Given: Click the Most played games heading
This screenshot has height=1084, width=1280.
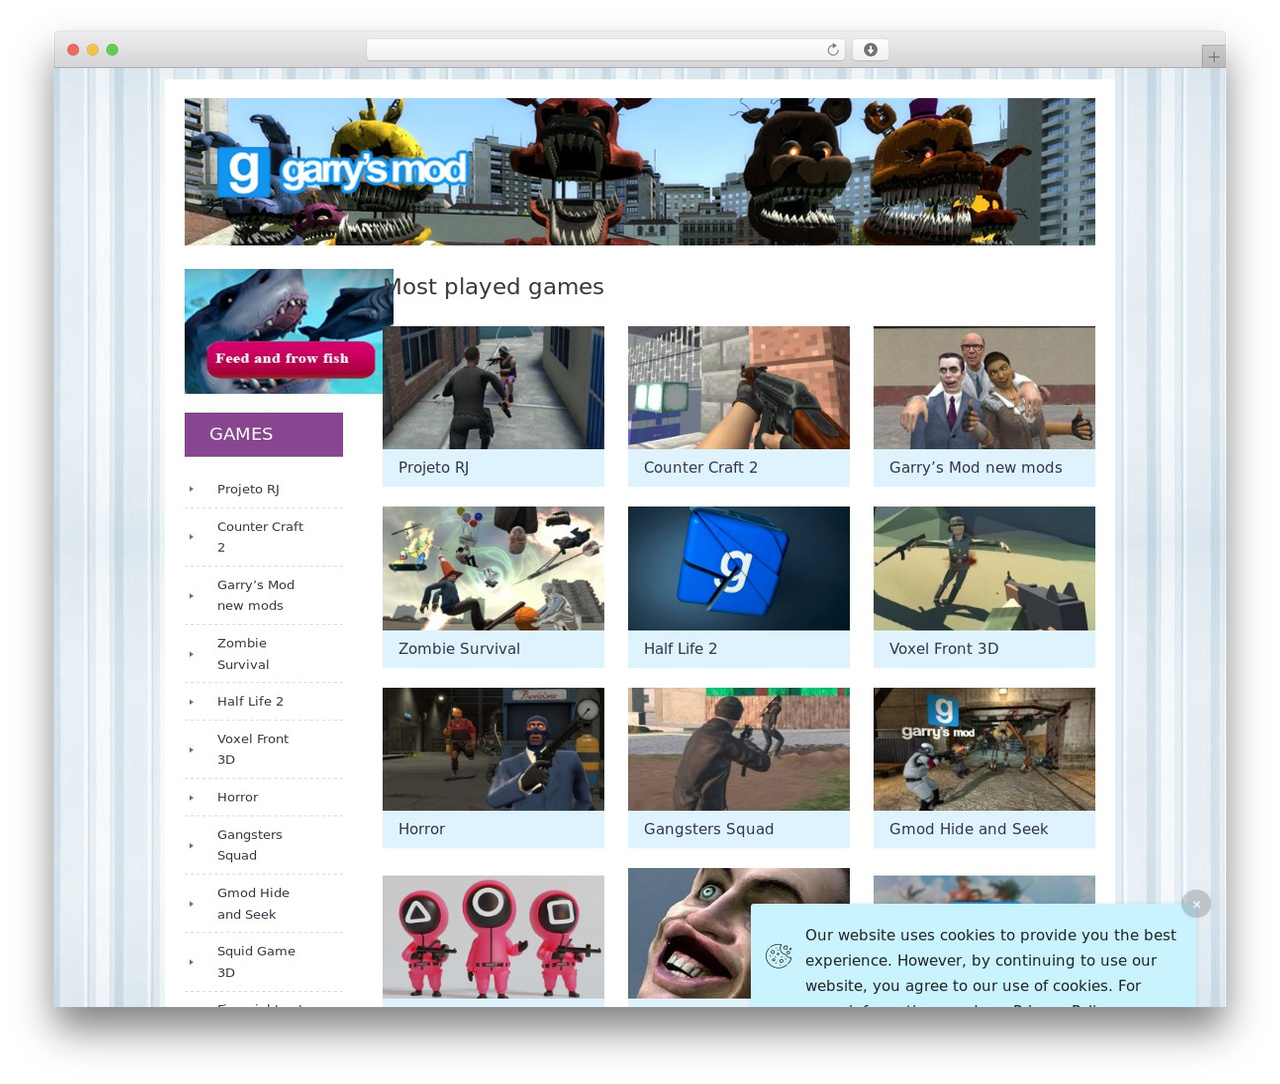Looking at the screenshot, I should pos(496,287).
